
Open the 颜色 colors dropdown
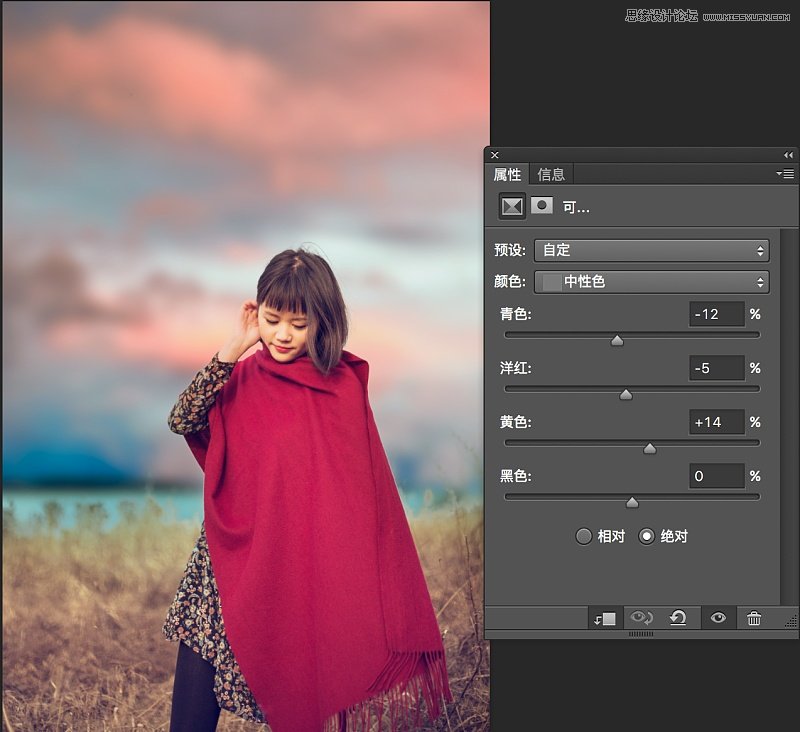tap(652, 282)
